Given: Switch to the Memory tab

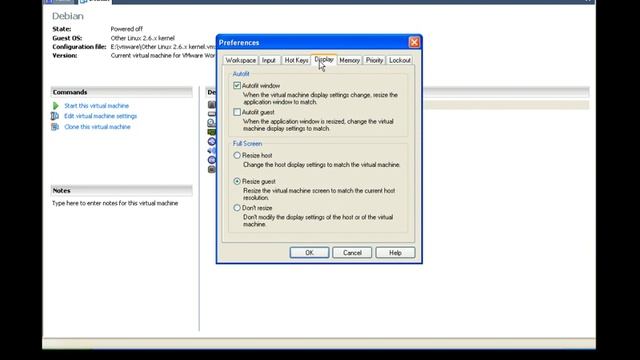Looking at the screenshot, I should [x=349, y=60].
